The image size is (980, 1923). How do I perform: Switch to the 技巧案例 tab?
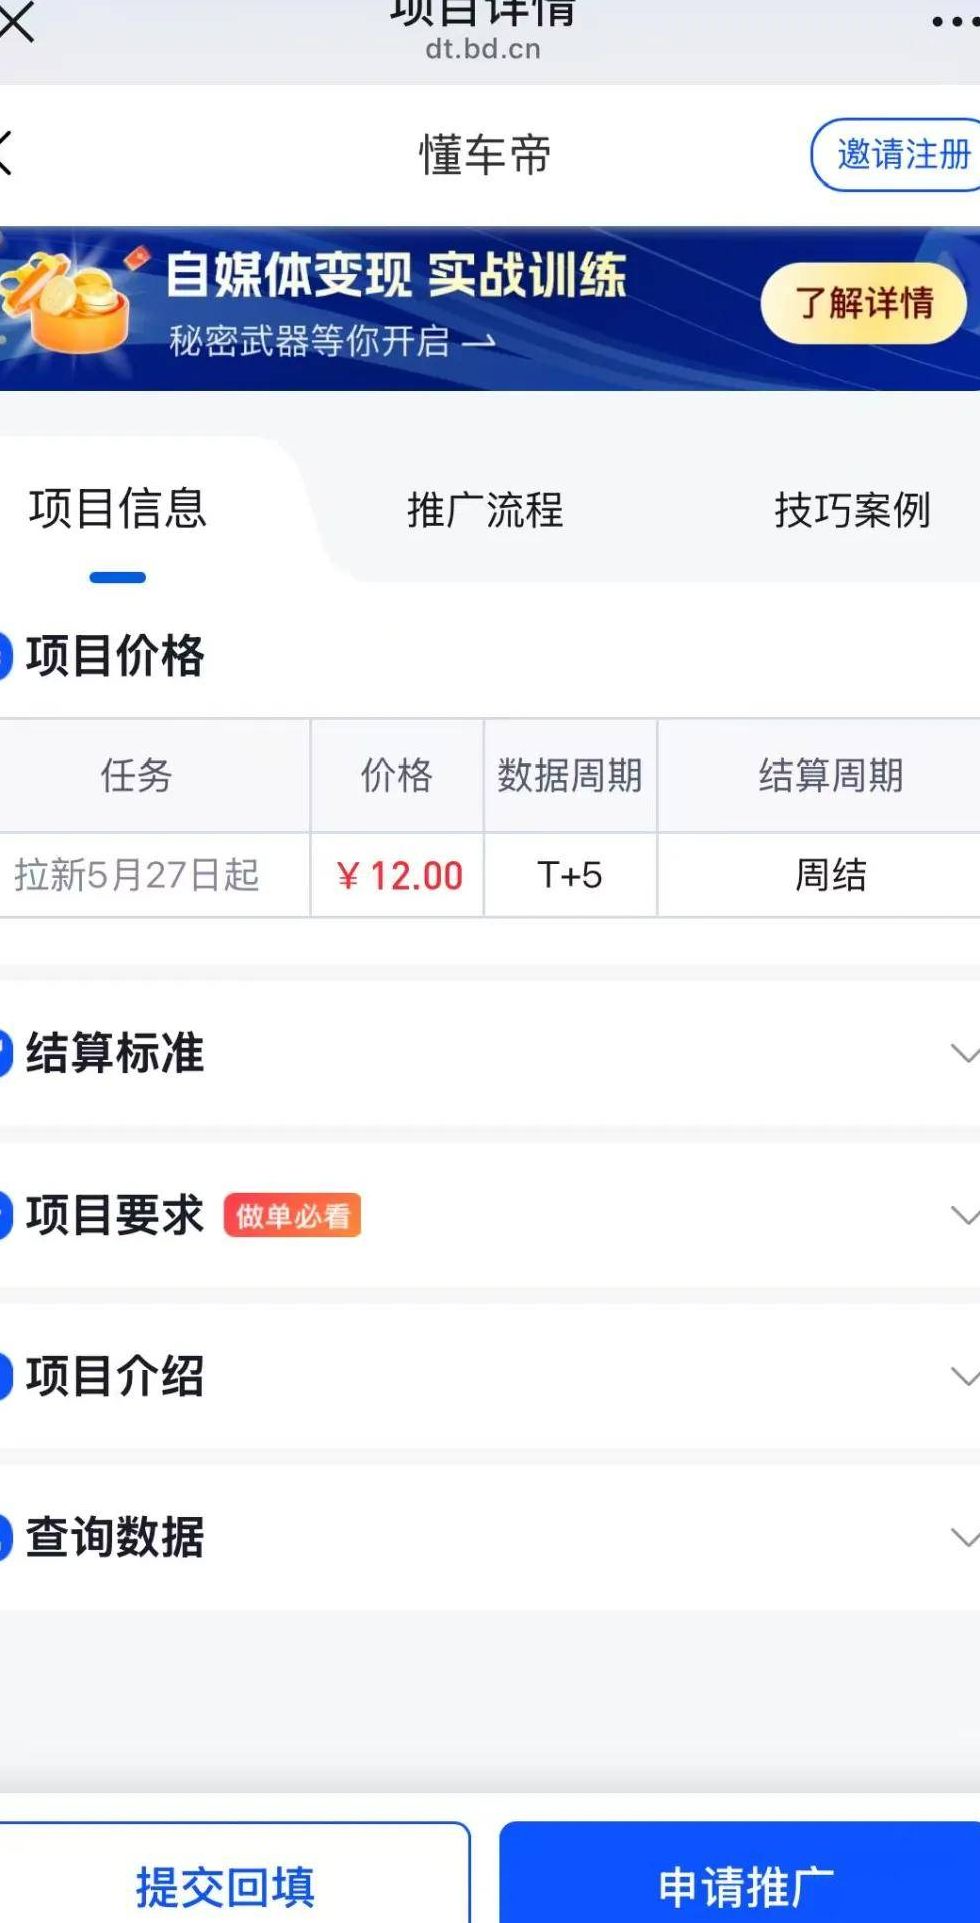(852, 510)
